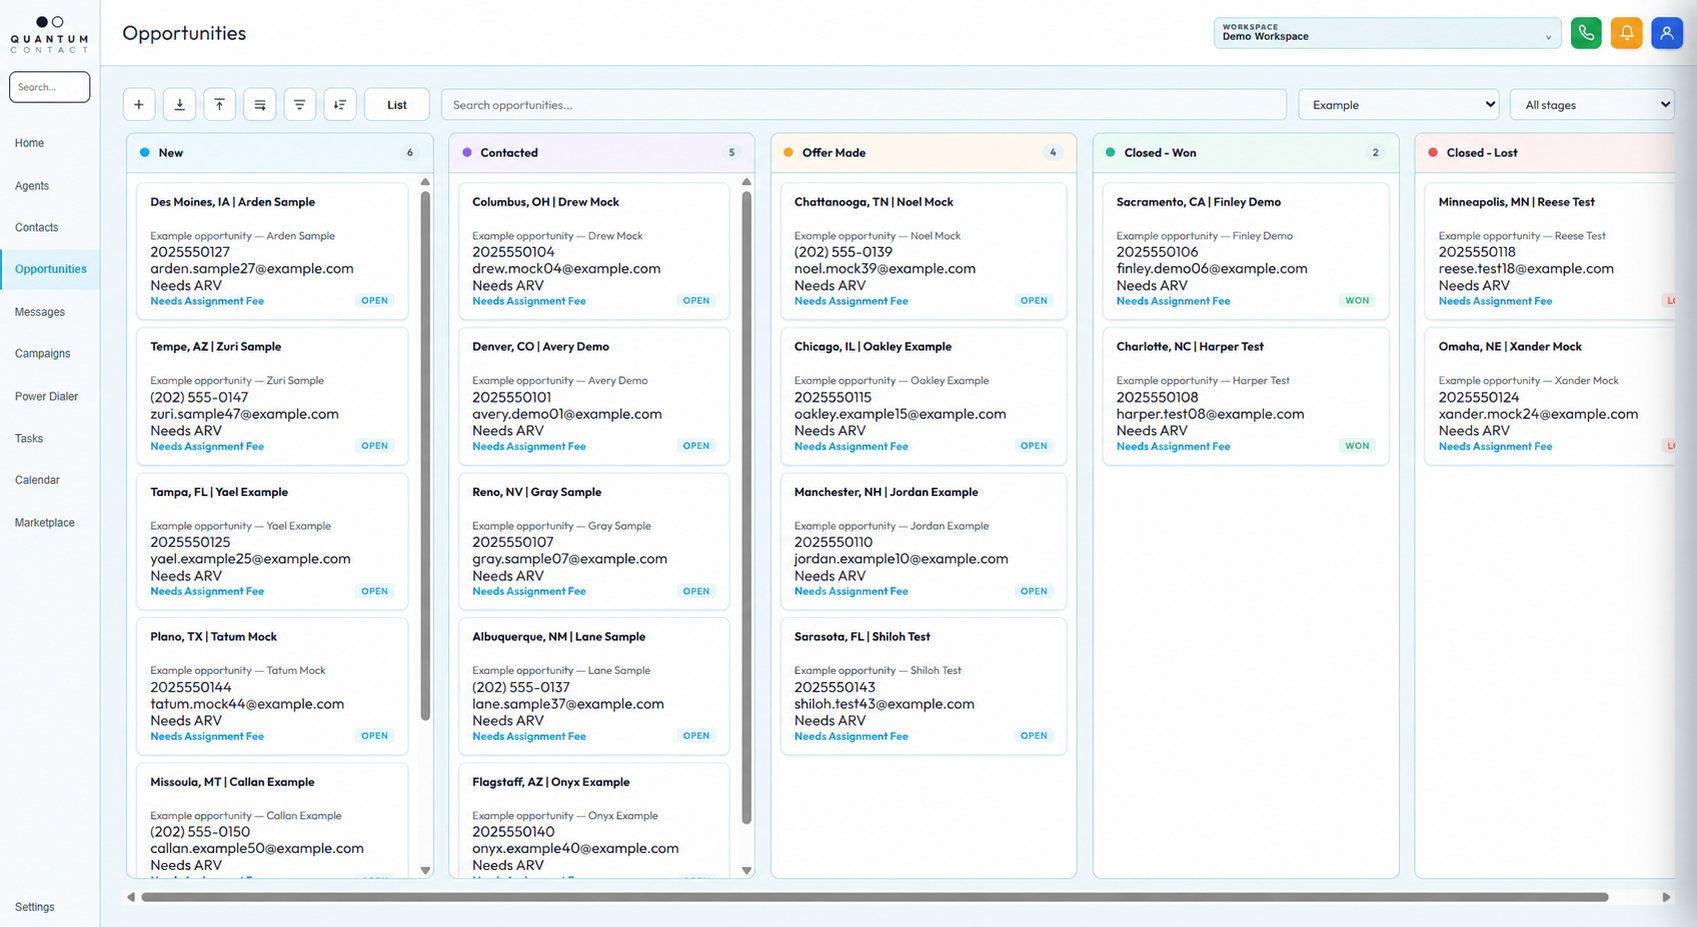Click the New column vertical scrollbar thumb
This screenshot has height=927, width=1697.
(x=425, y=455)
